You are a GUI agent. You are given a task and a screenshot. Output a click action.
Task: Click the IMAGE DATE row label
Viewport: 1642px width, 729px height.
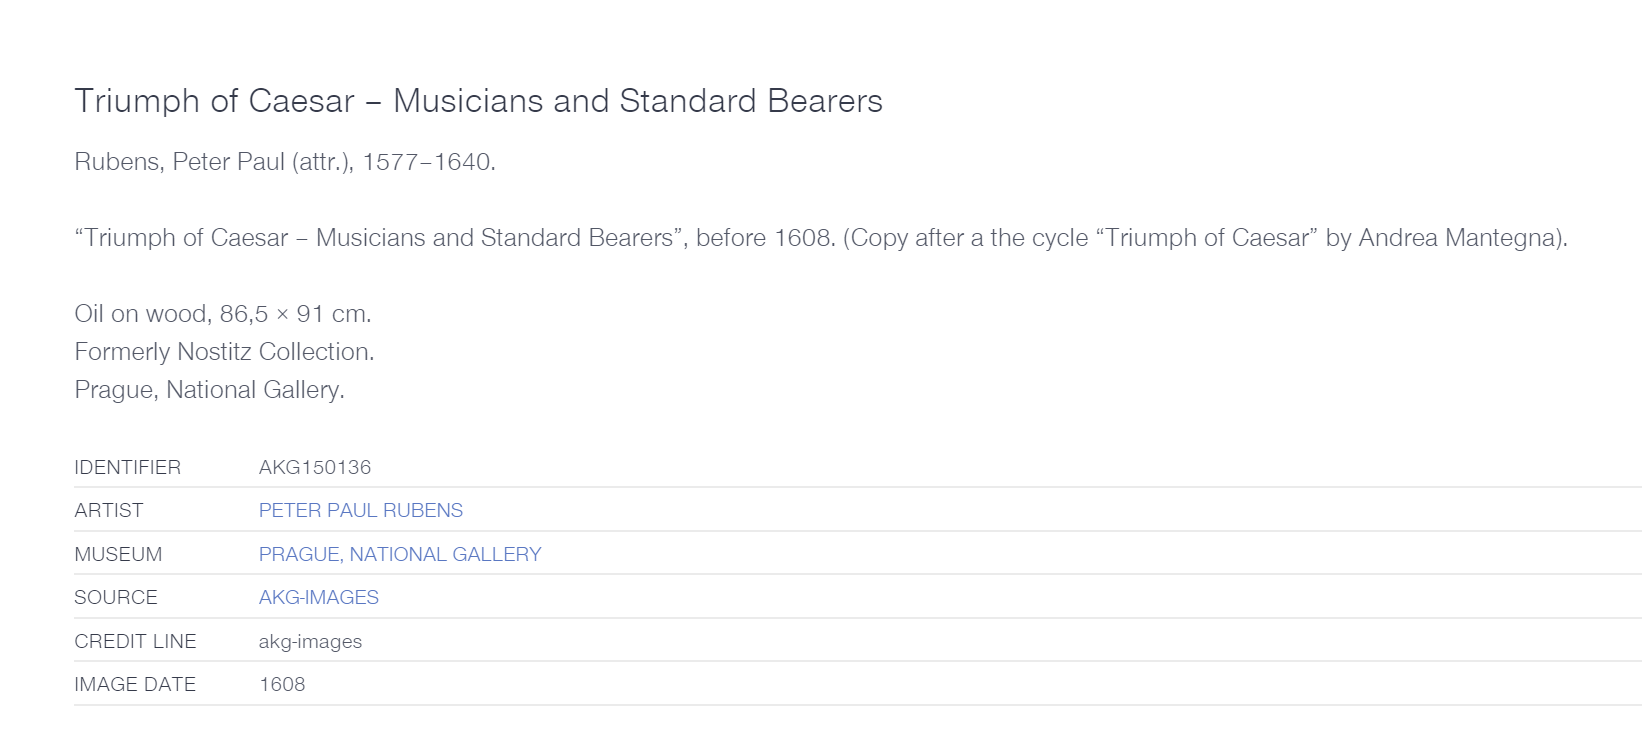click(x=135, y=684)
